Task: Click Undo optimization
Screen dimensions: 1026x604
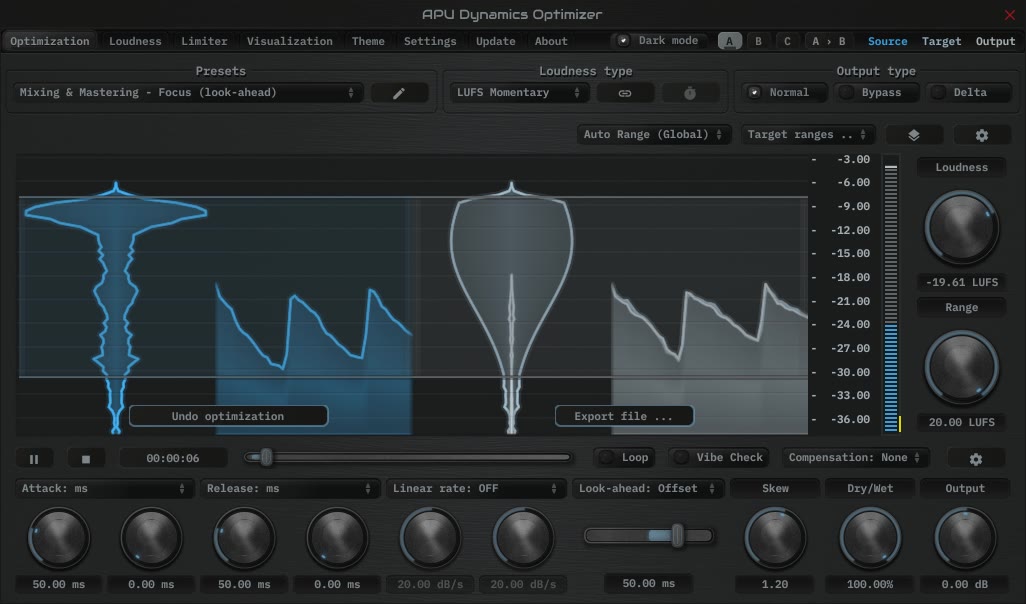Action: click(228, 416)
